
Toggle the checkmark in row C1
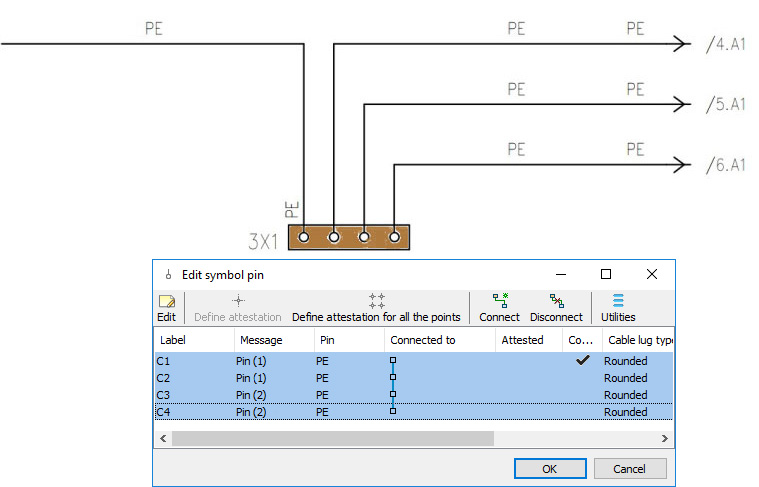pos(581,361)
